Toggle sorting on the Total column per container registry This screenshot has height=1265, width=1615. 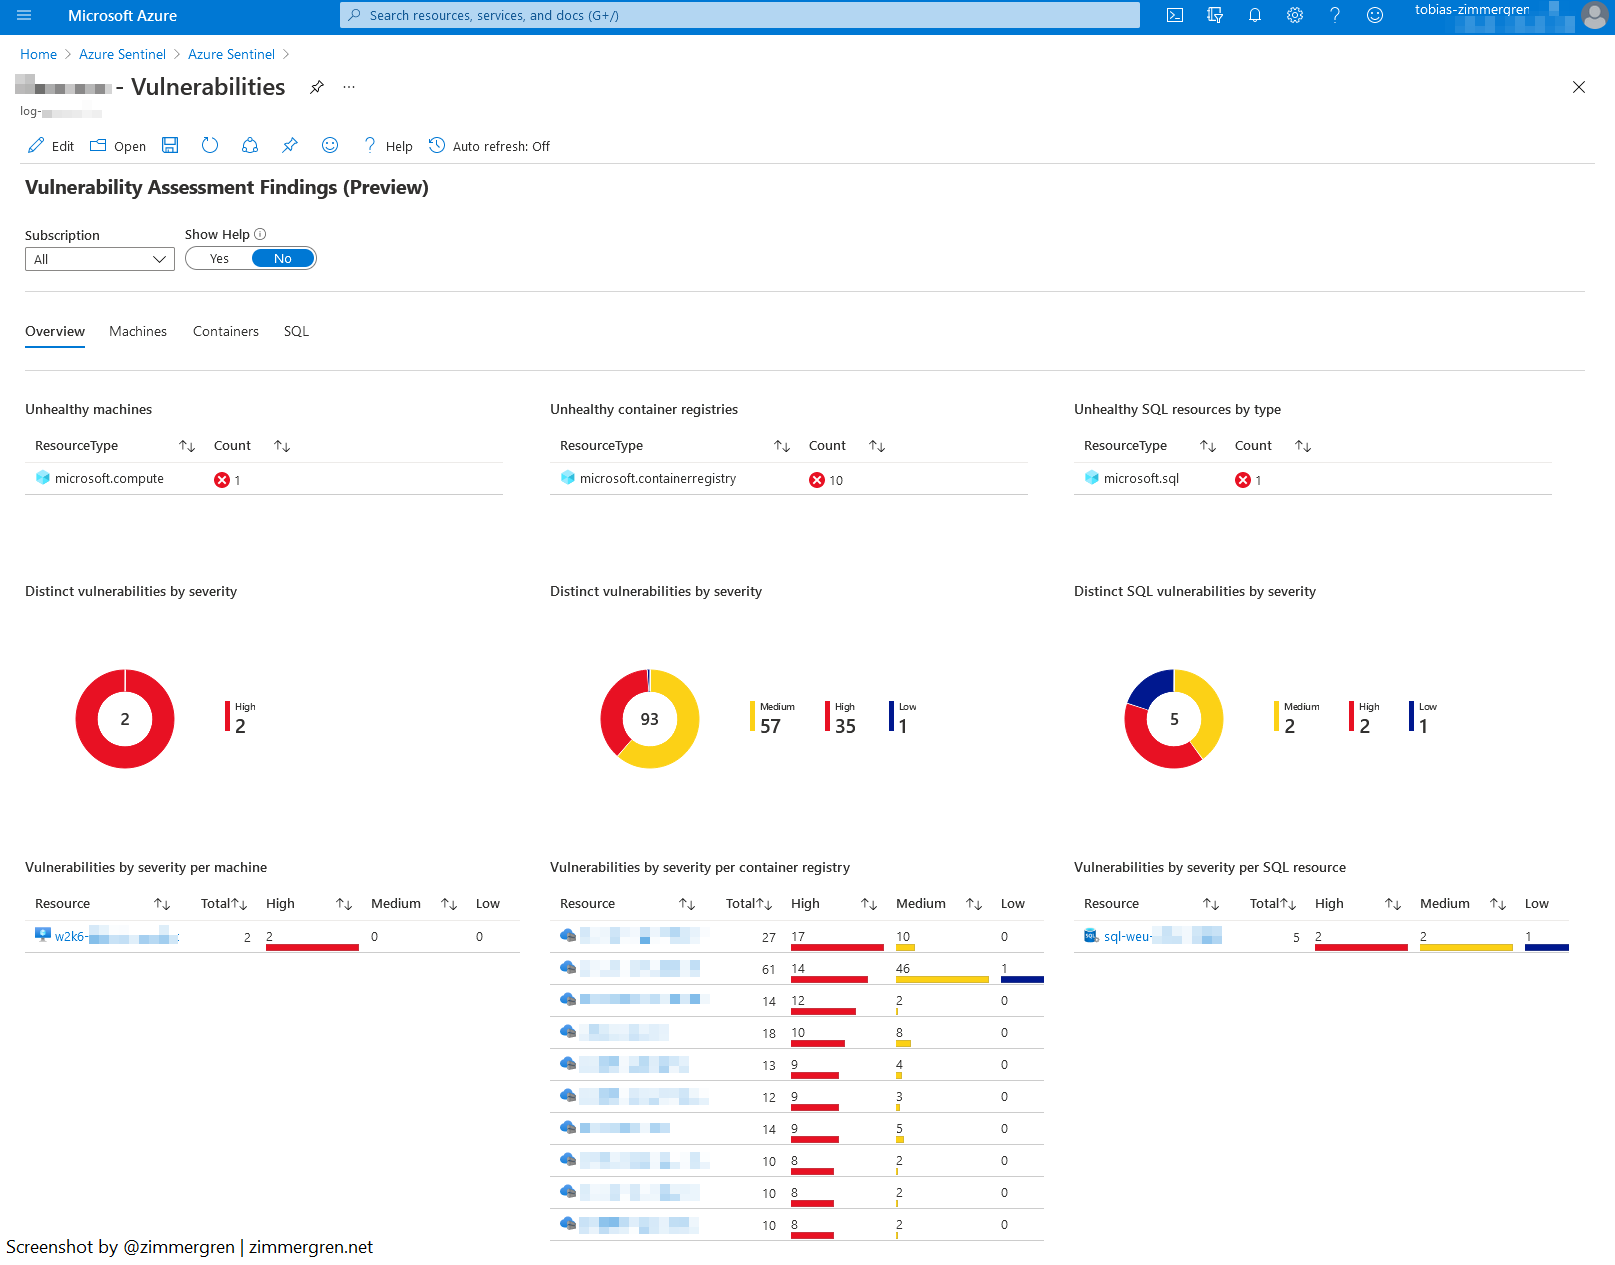(762, 903)
